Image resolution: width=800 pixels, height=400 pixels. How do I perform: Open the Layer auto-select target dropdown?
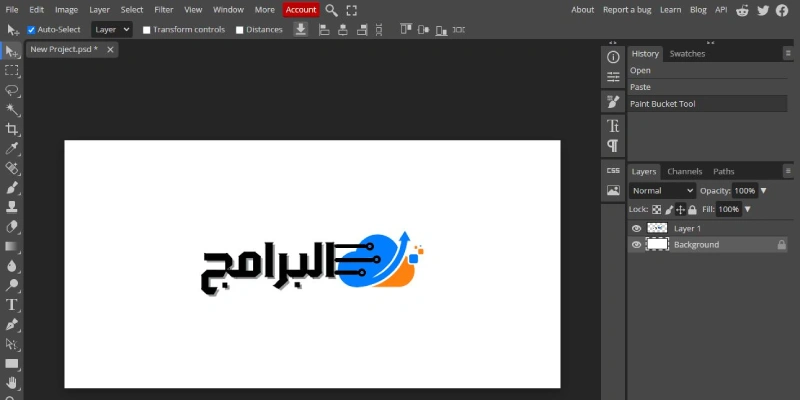click(111, 30)
